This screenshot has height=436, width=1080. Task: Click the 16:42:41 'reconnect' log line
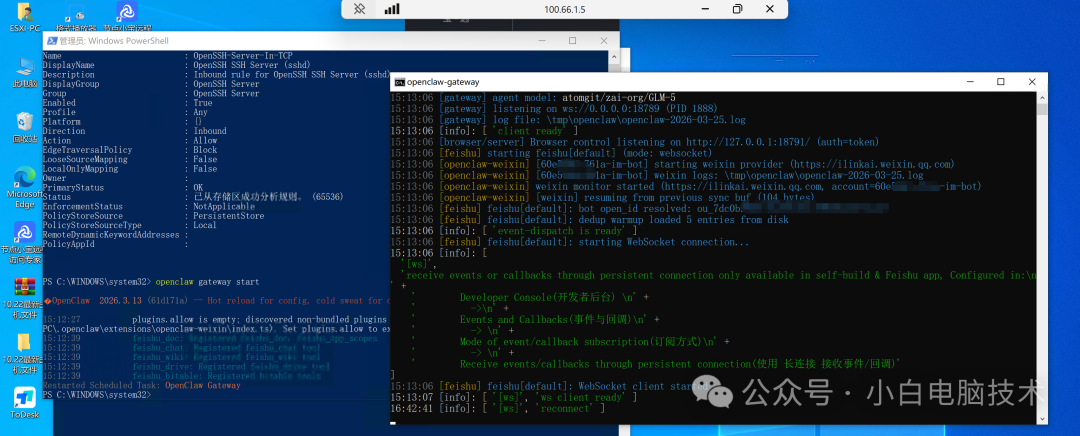[497, 408]
